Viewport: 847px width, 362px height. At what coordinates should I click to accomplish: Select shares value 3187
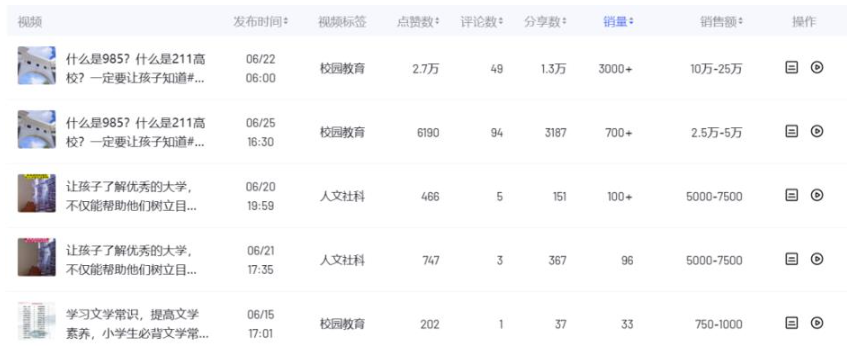pos(555,132)
